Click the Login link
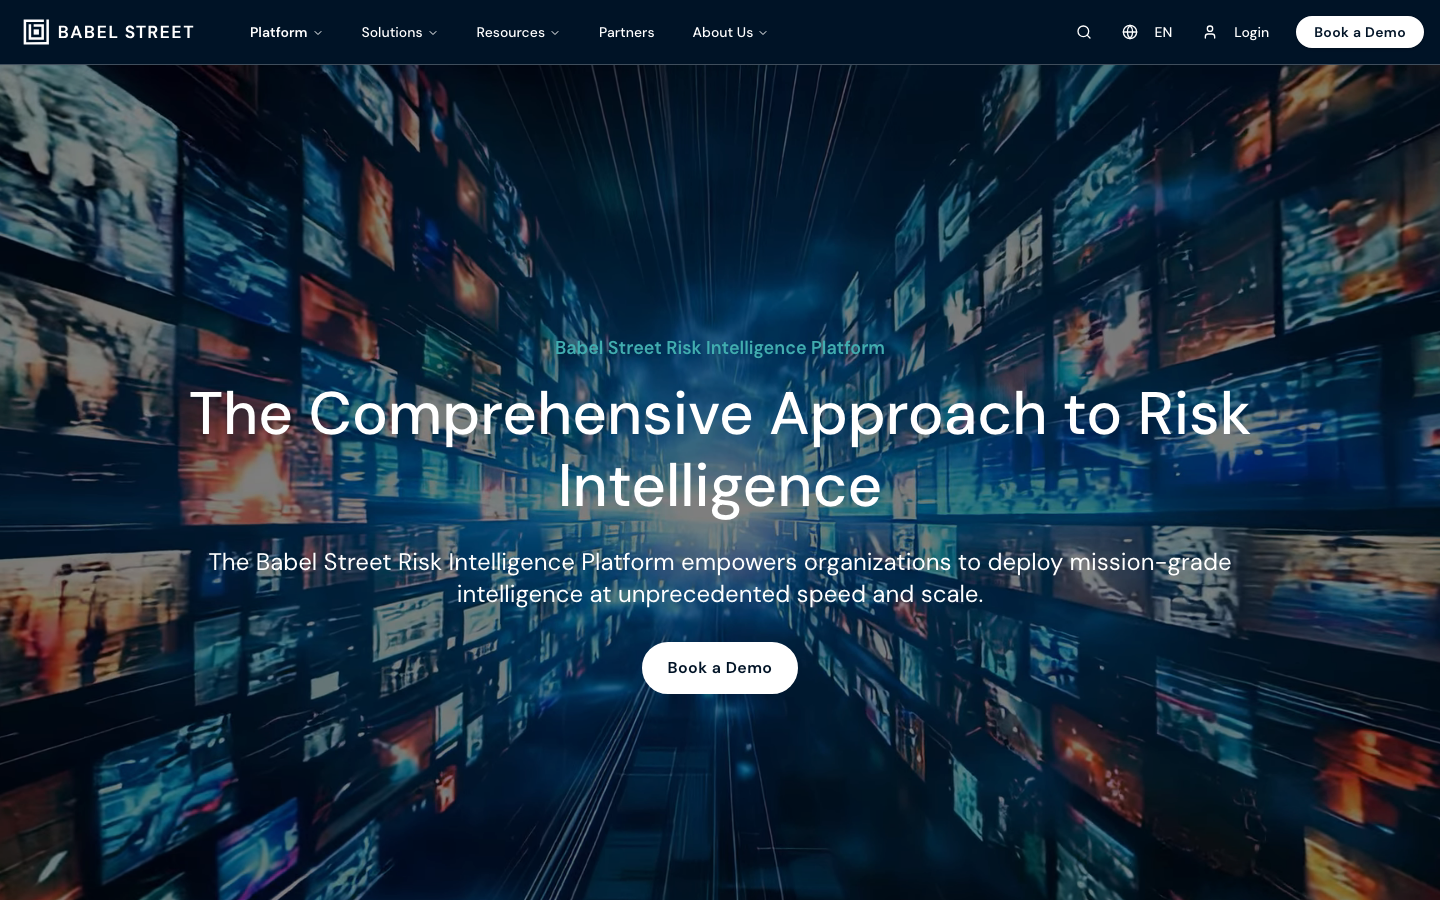The image size is (1440, 900). (x=1251, y=32)
